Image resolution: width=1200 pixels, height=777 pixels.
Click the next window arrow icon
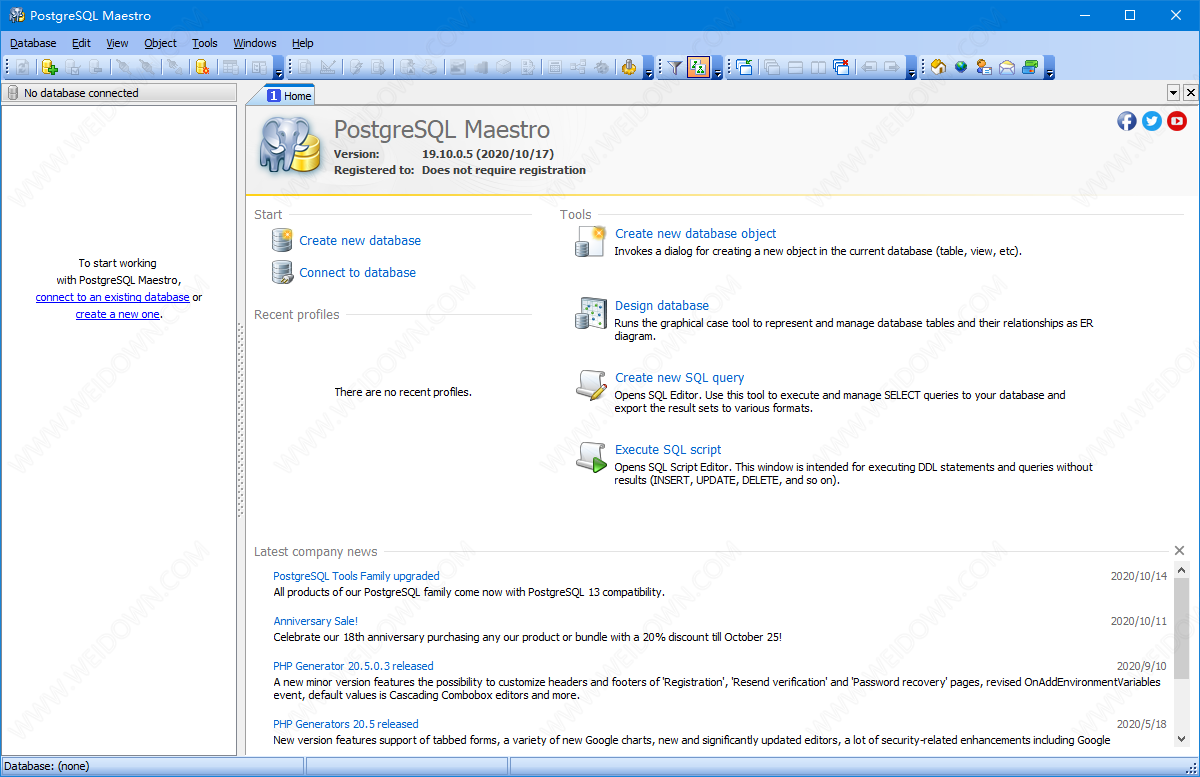coord(891,67)
